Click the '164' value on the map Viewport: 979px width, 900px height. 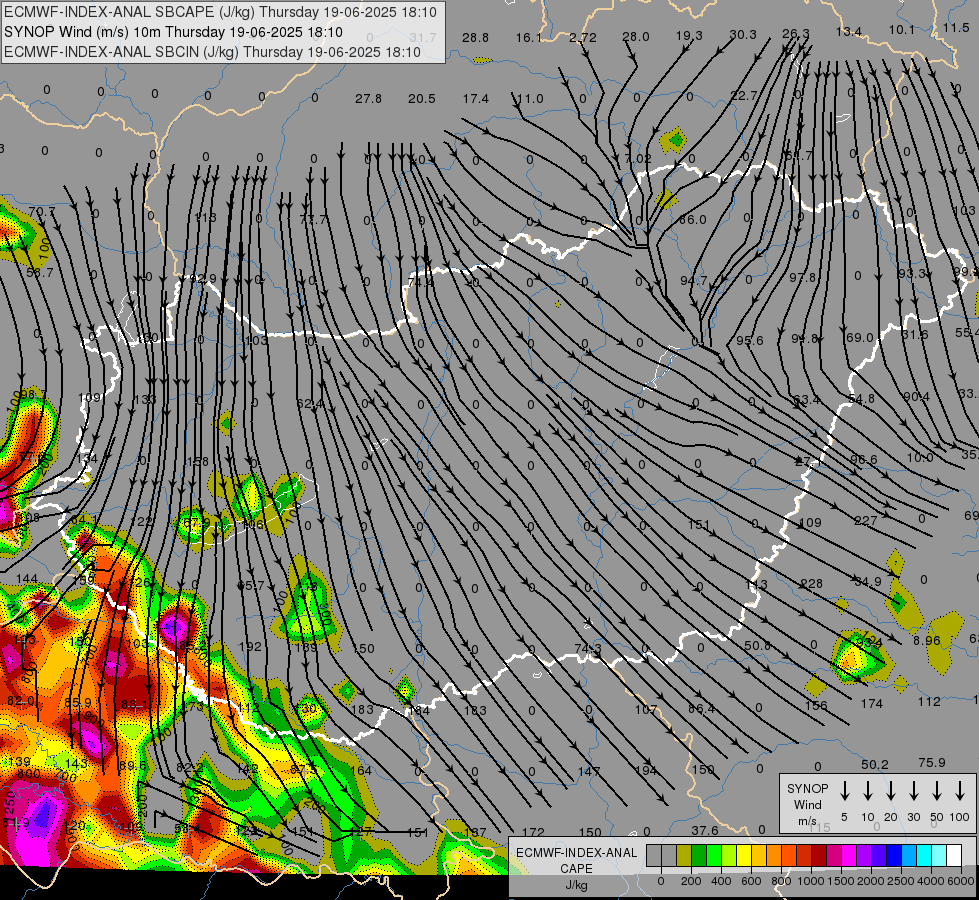point(361,771)
